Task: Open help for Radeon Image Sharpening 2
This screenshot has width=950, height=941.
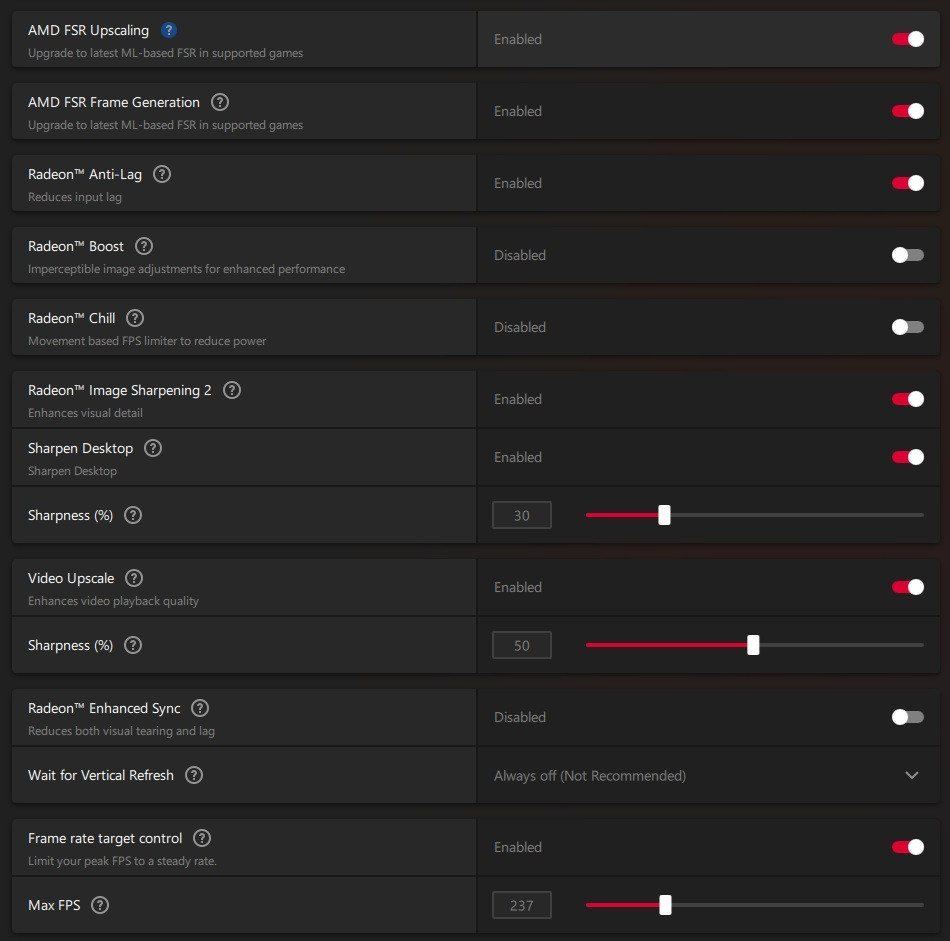Action: click(232, 390)
